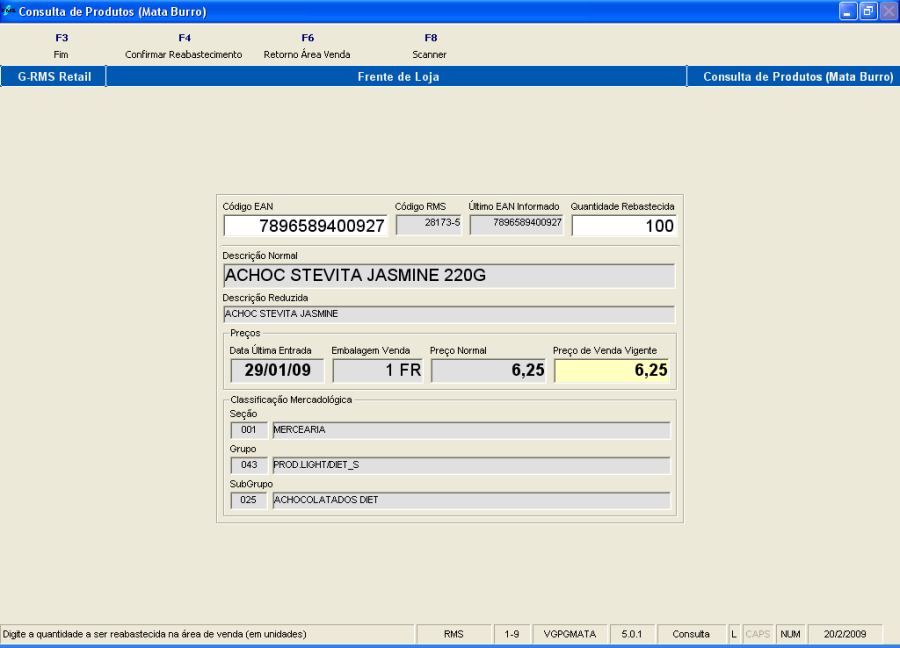The height and width of the screenshot is (648, 900).
Task: Click the application icon in the title bar
Action: point(8,11)
